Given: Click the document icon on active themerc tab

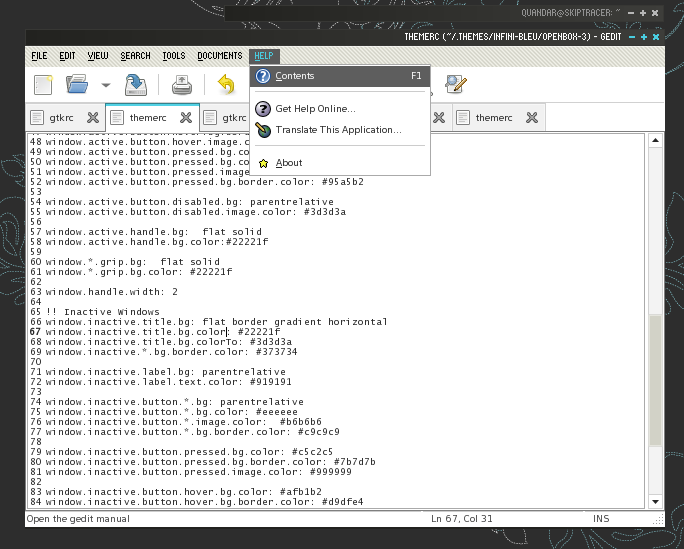Looking at the screenshot, I should pyautogui.click(x=116, y=117).
